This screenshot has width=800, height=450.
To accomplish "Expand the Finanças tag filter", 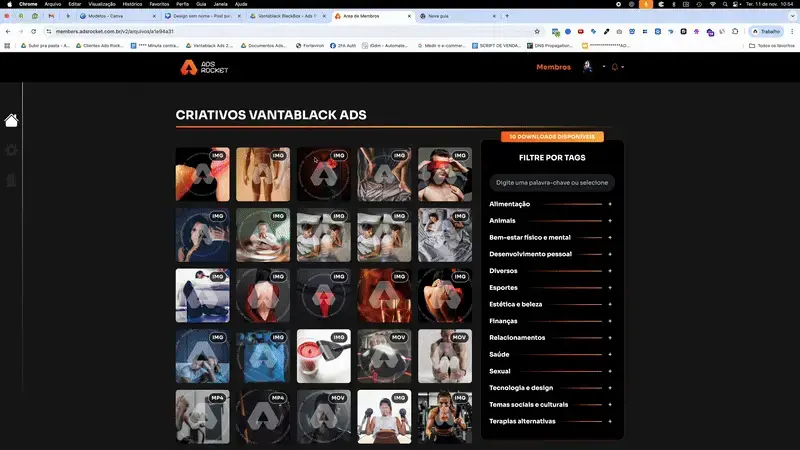I will point(609,321).
